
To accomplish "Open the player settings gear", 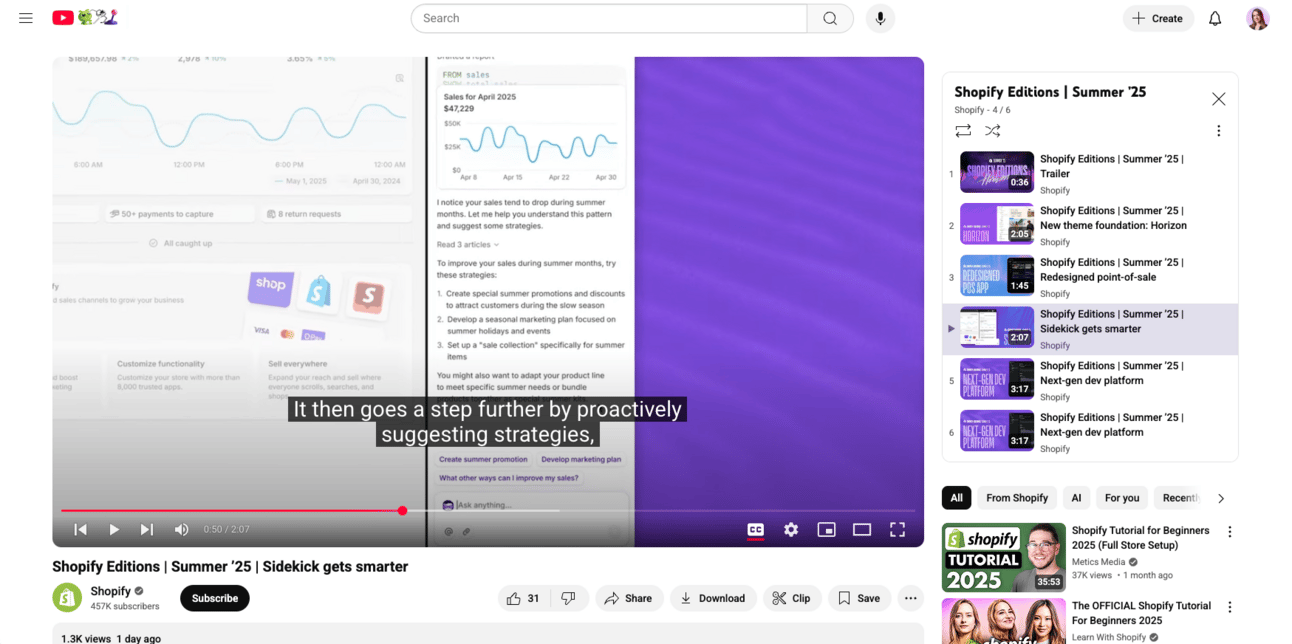I will [791, 530].
